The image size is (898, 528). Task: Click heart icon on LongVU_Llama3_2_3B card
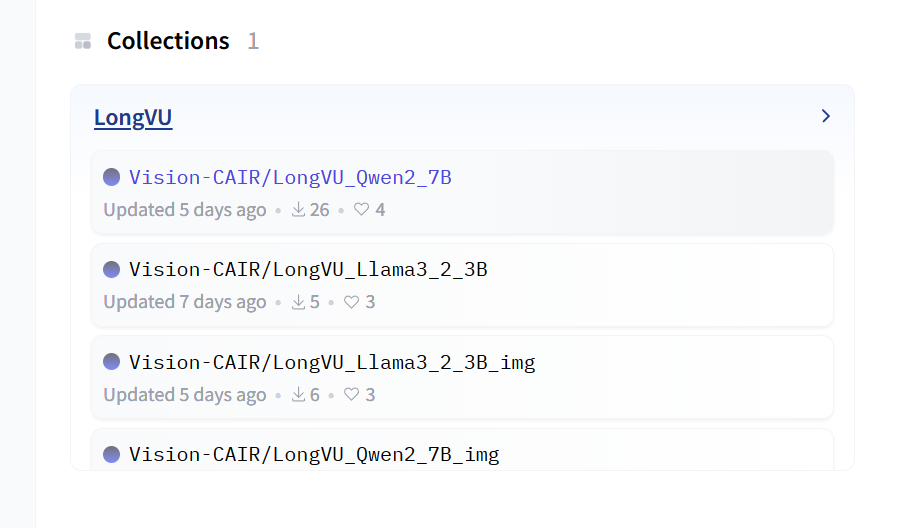352,302
